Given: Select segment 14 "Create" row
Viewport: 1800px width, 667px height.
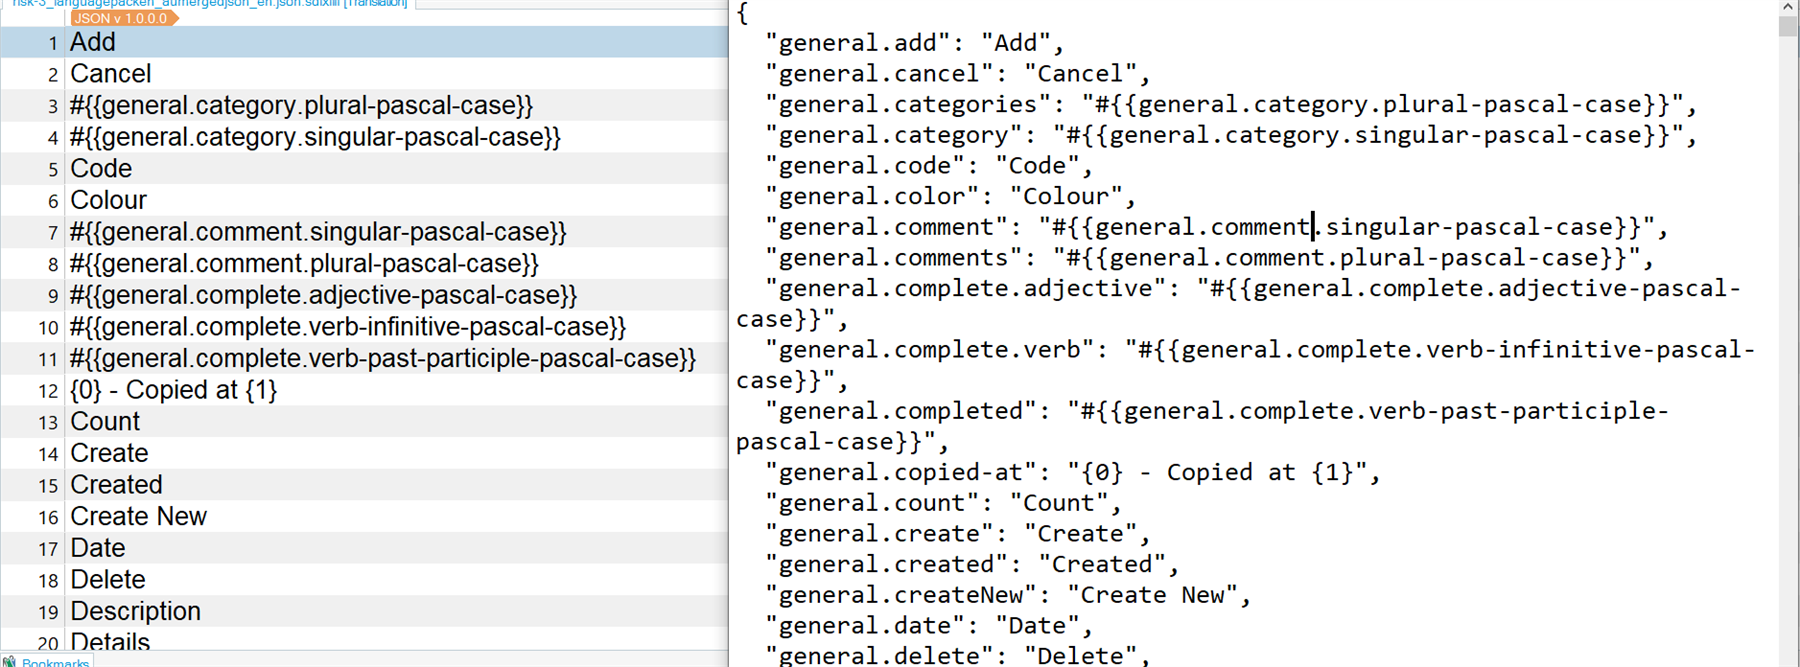Looking at the screenshot, I should coord(364,453).
